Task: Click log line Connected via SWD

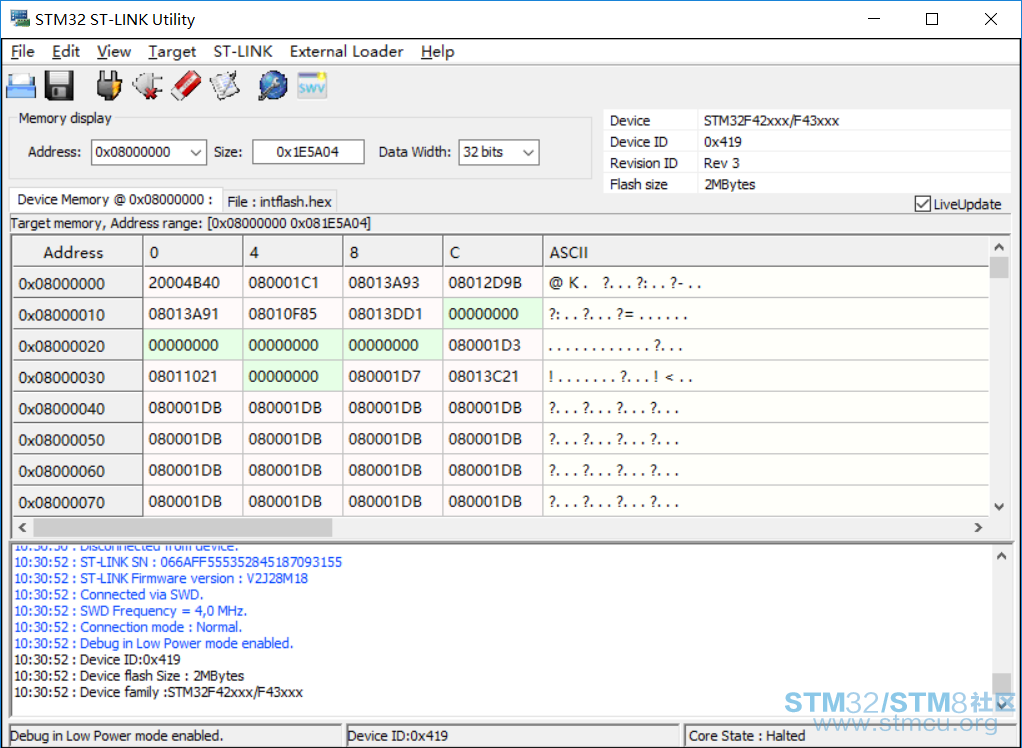Action: point(109,595)
